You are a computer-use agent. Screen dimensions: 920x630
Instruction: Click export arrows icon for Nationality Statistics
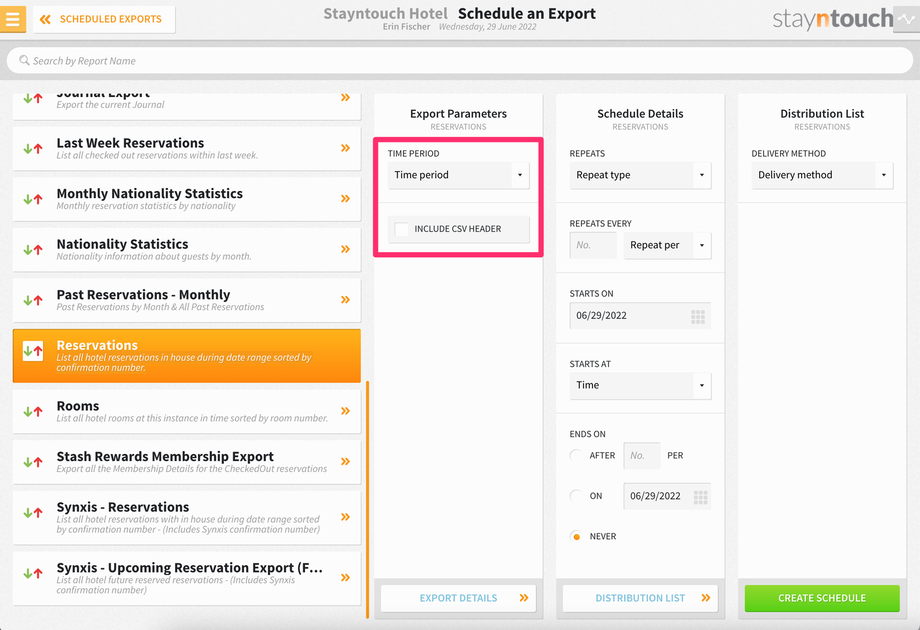33,249
